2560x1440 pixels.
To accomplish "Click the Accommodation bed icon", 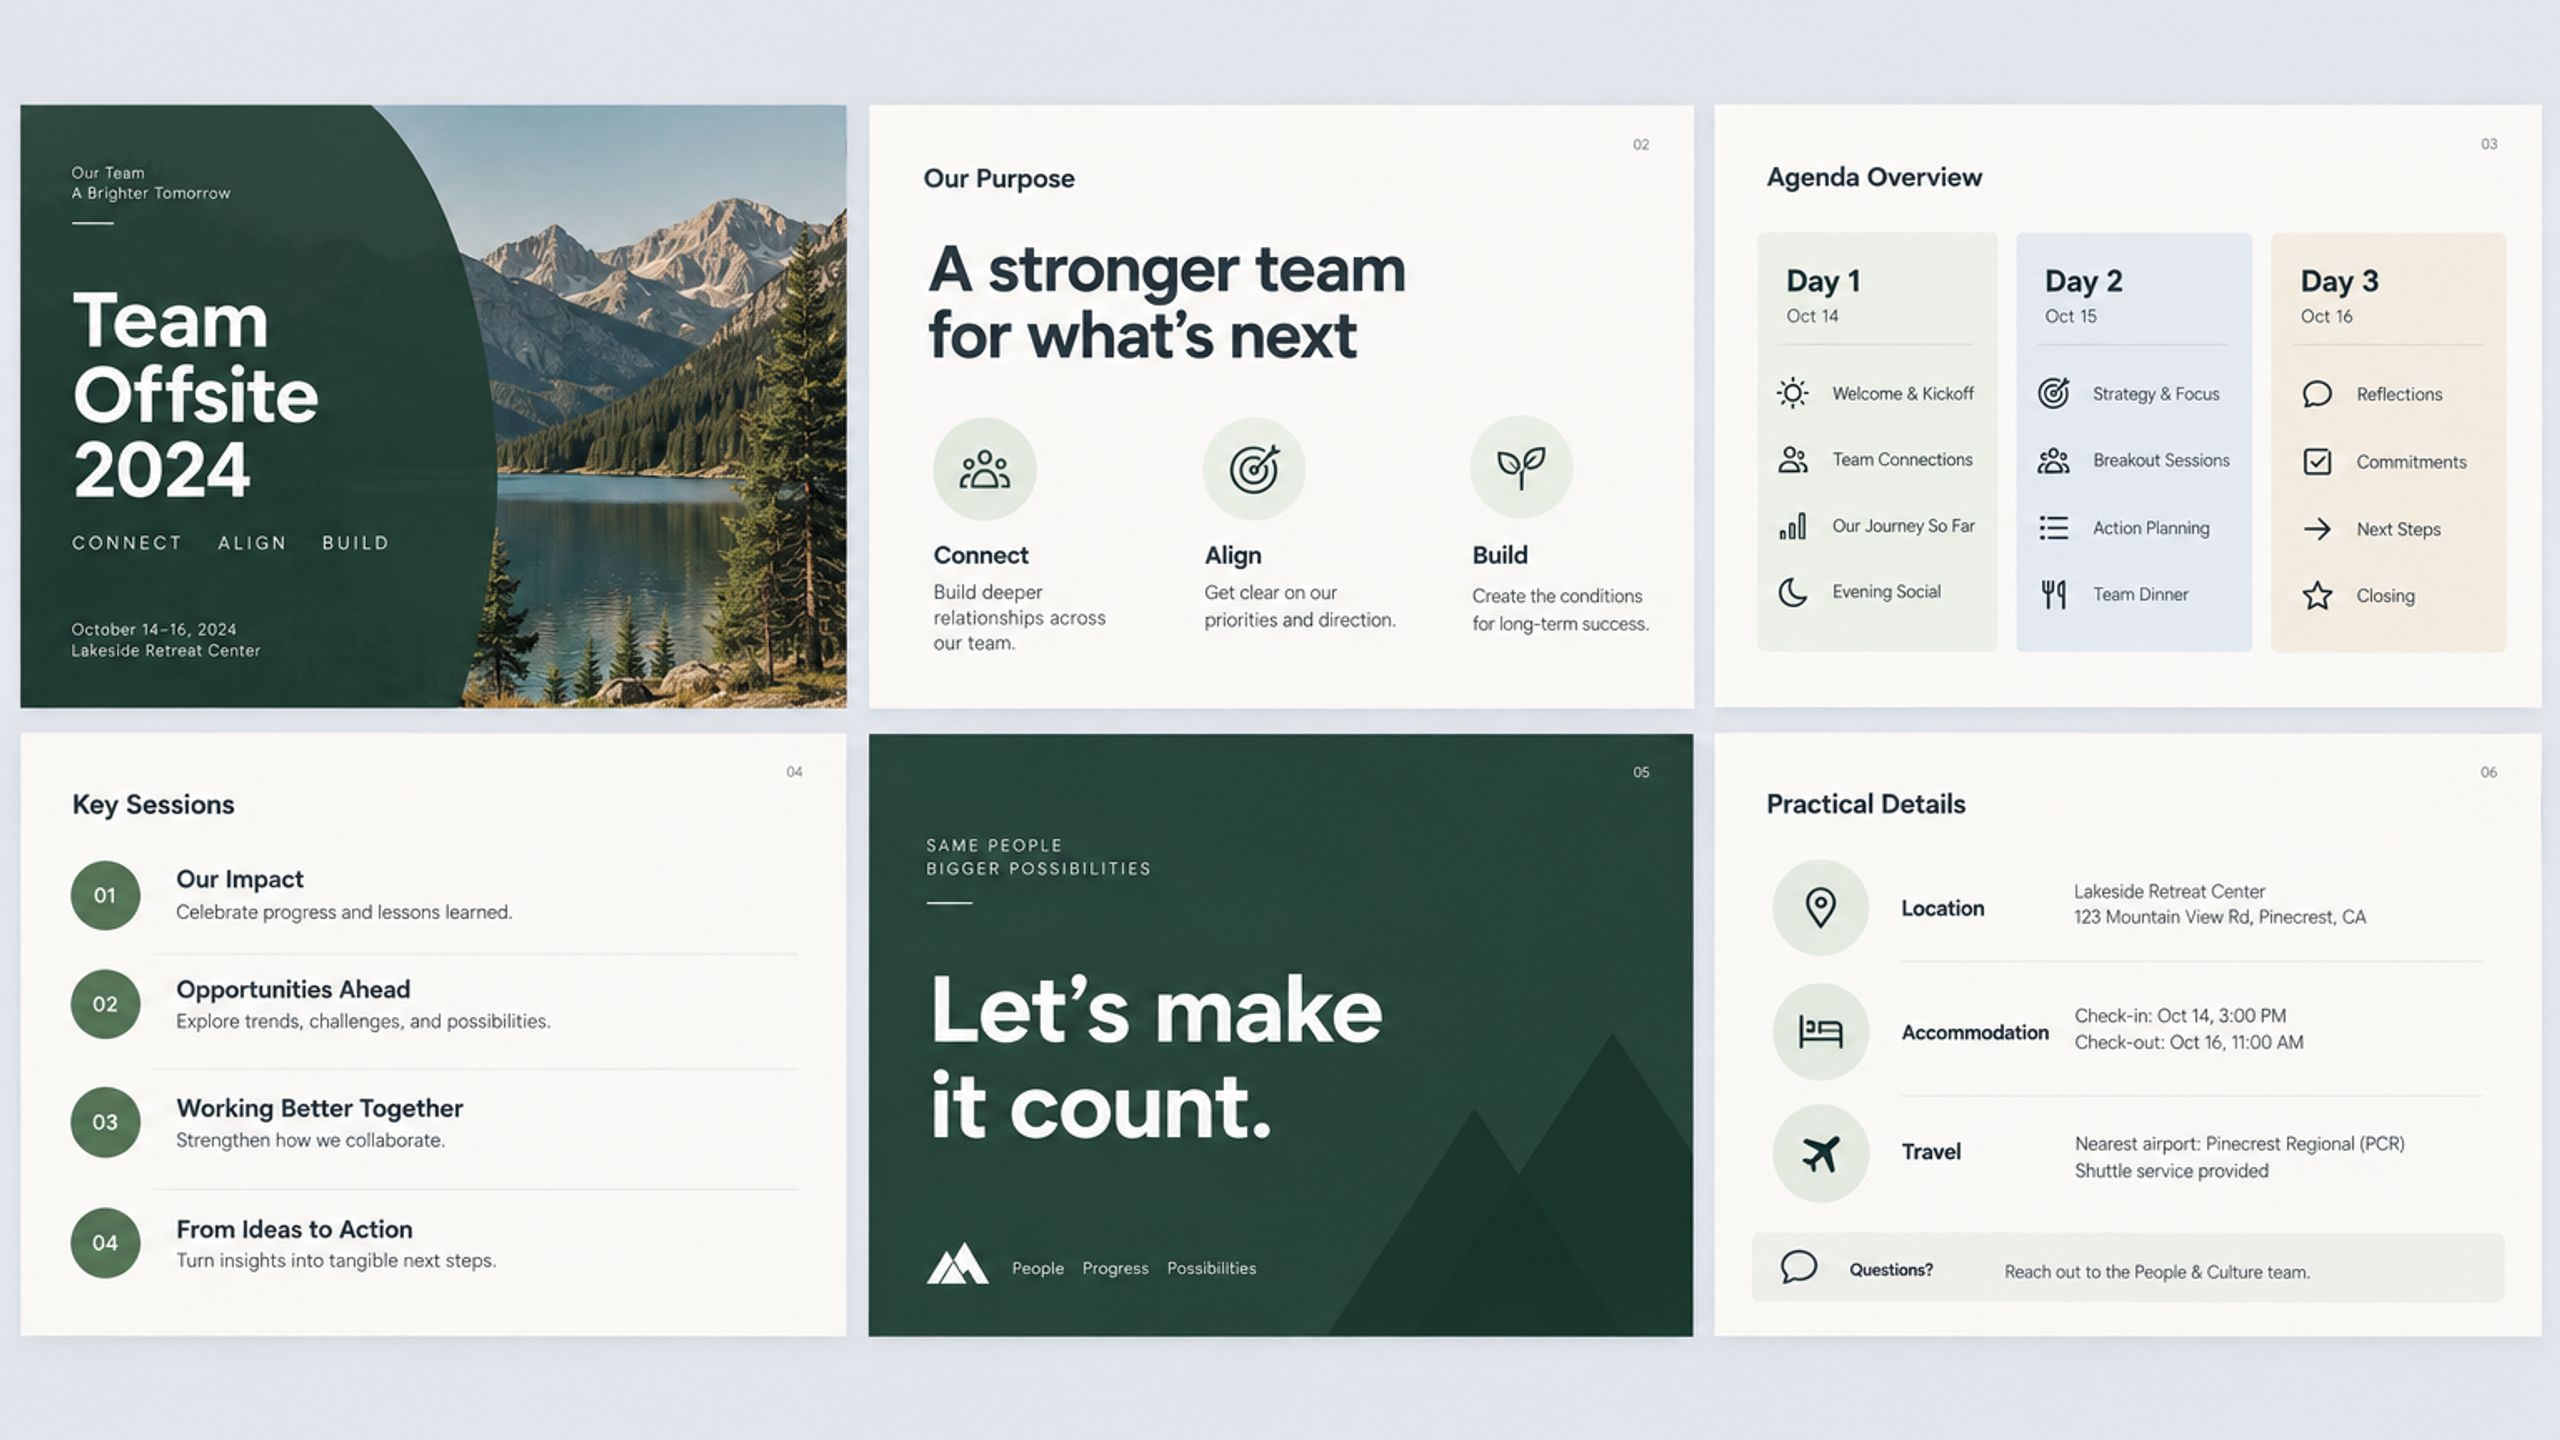I will pos(1821,1031).
